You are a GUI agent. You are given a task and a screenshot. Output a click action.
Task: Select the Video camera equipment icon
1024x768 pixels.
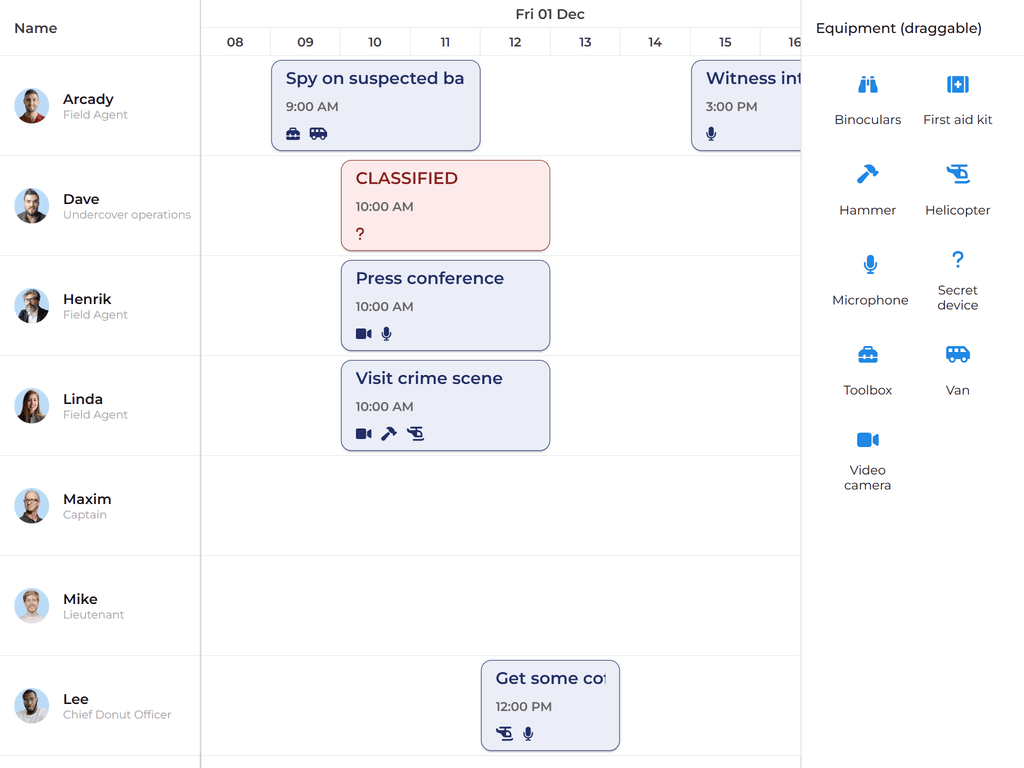click(x=867, y=440)
